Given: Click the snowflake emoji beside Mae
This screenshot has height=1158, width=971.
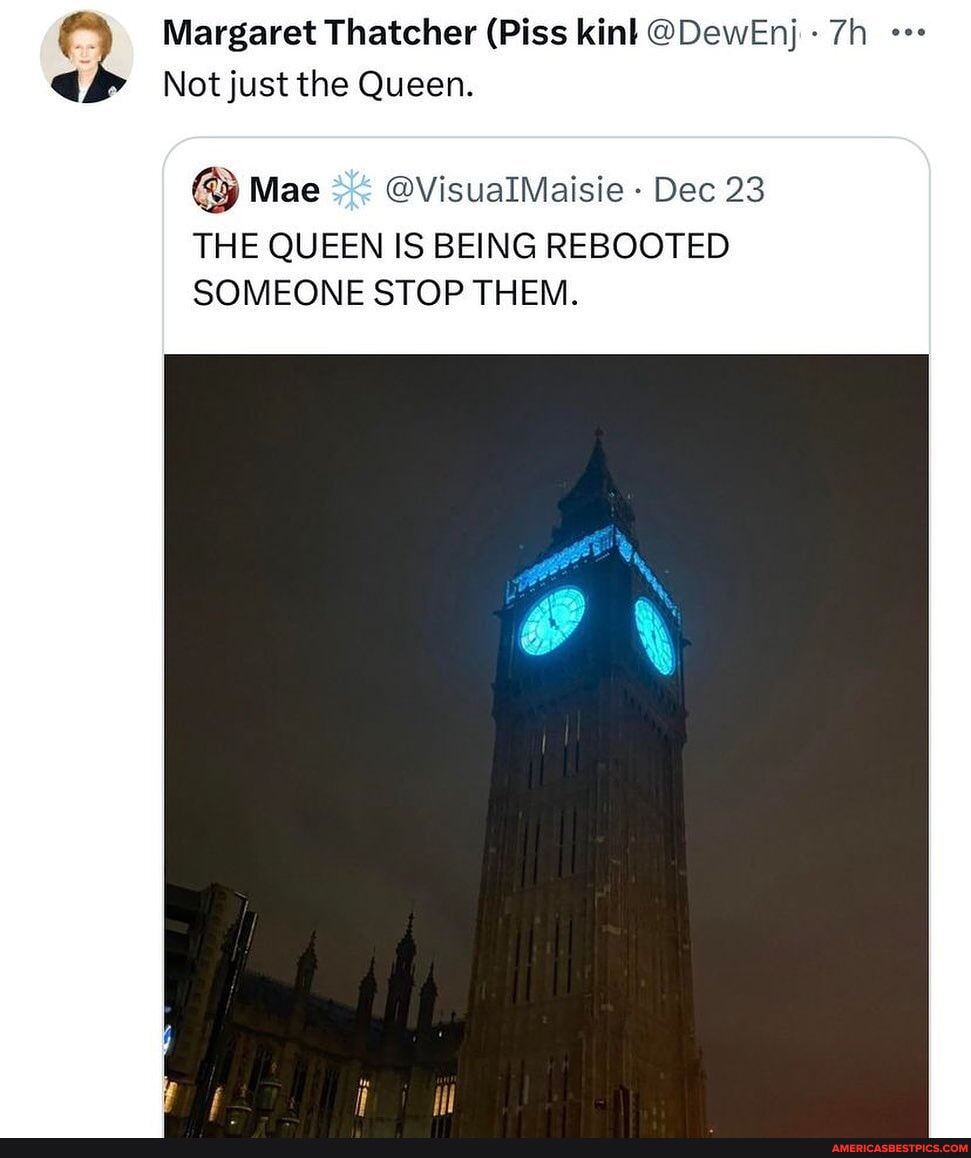Looking at the screenshot, I should click(x=351, y=190).
